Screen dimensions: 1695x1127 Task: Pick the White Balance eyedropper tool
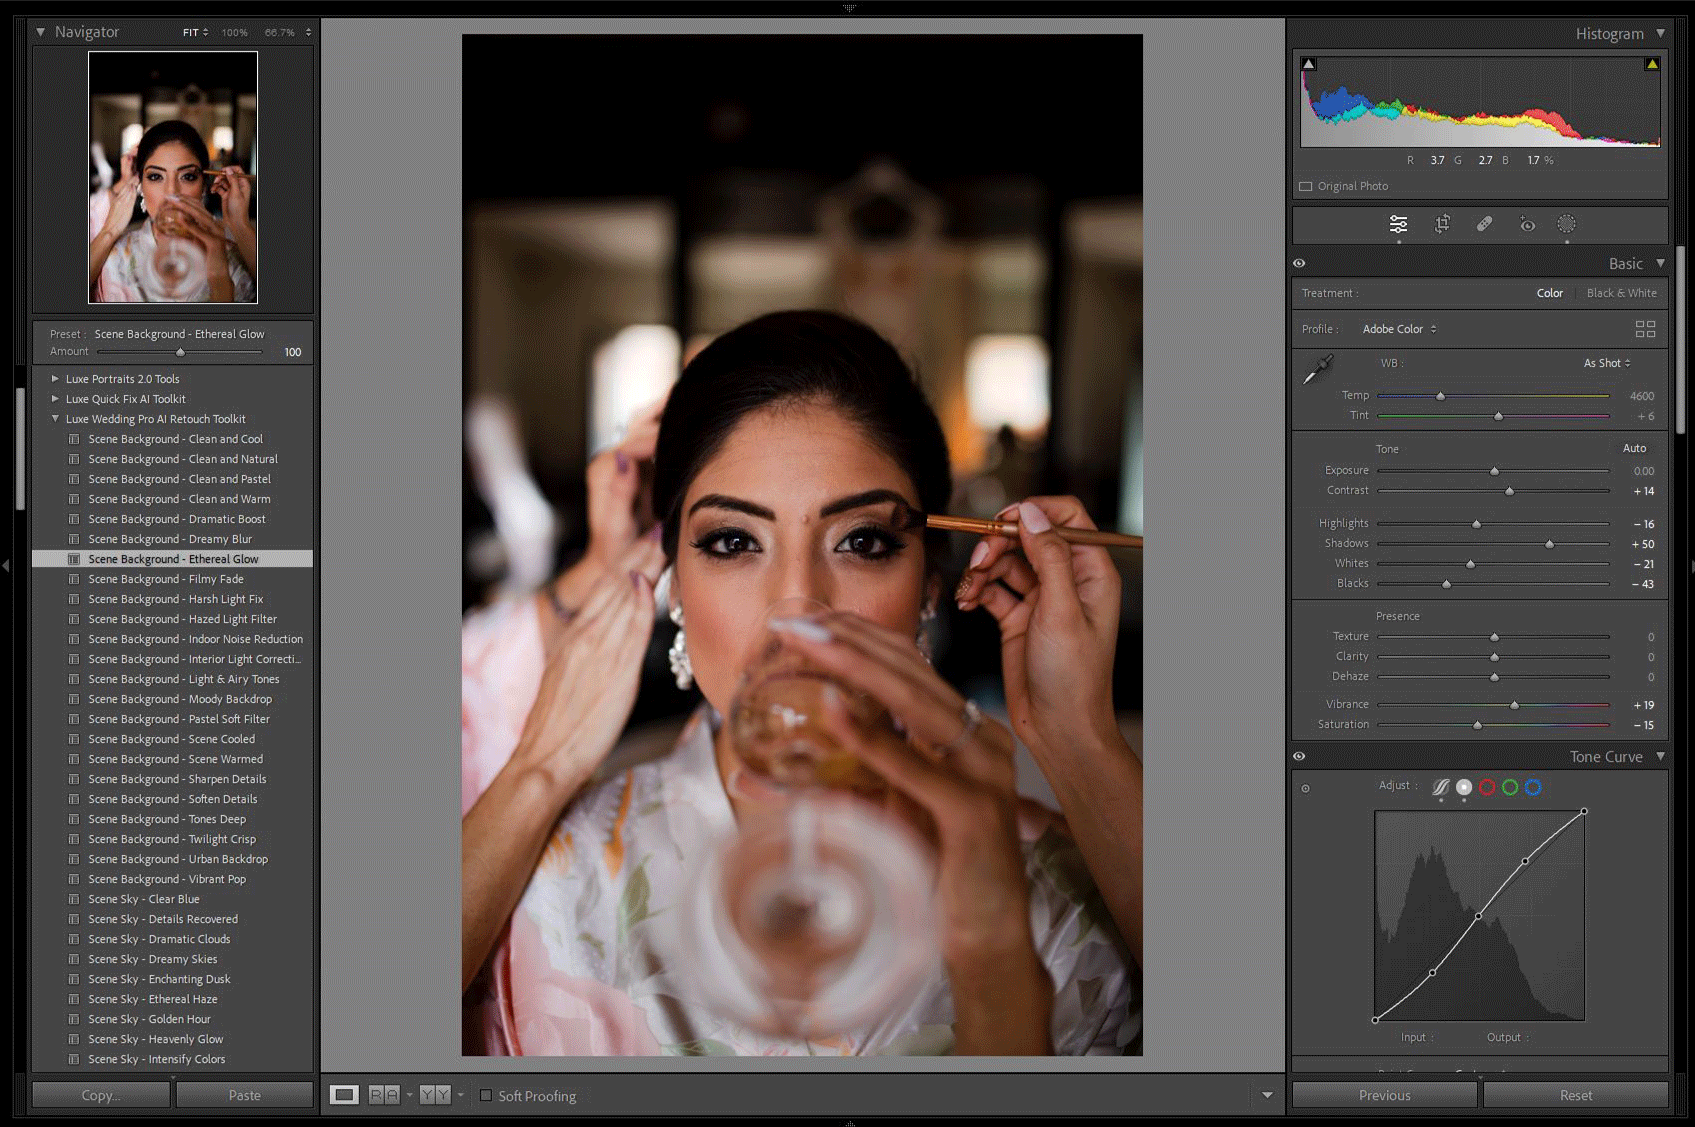[1318, 369]
